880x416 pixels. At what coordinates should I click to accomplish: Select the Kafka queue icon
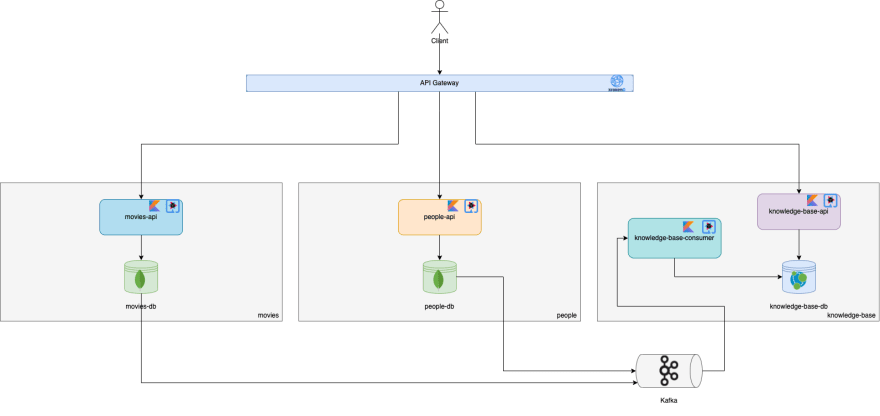[670, 371]
